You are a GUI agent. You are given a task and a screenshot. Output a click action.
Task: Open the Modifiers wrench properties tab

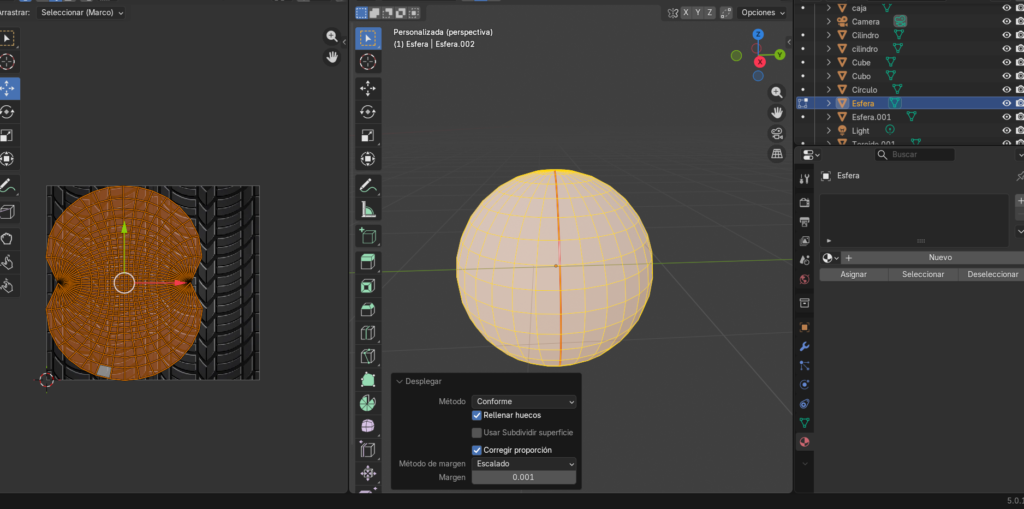tap(805, 346)
